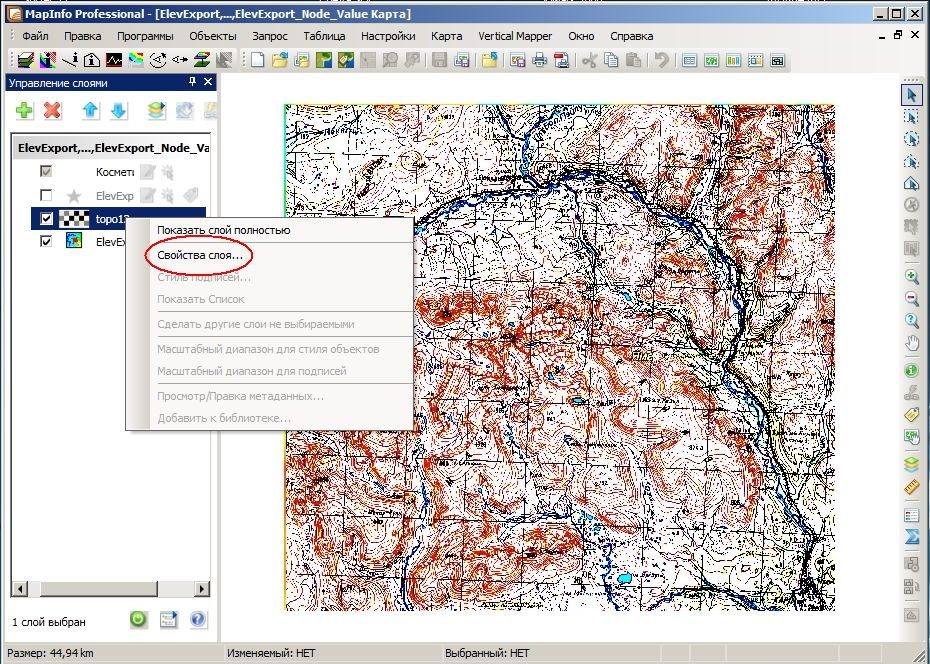Open the Окно menu
930x664 pixels.
click(x=581, y=36)
